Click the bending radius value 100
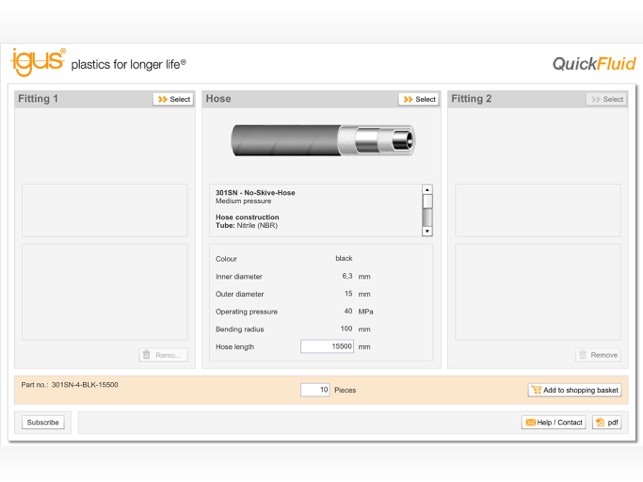Image resolution: width=643 pixels, height=482 pixels. pyautogui.click(x=346, y=329)
